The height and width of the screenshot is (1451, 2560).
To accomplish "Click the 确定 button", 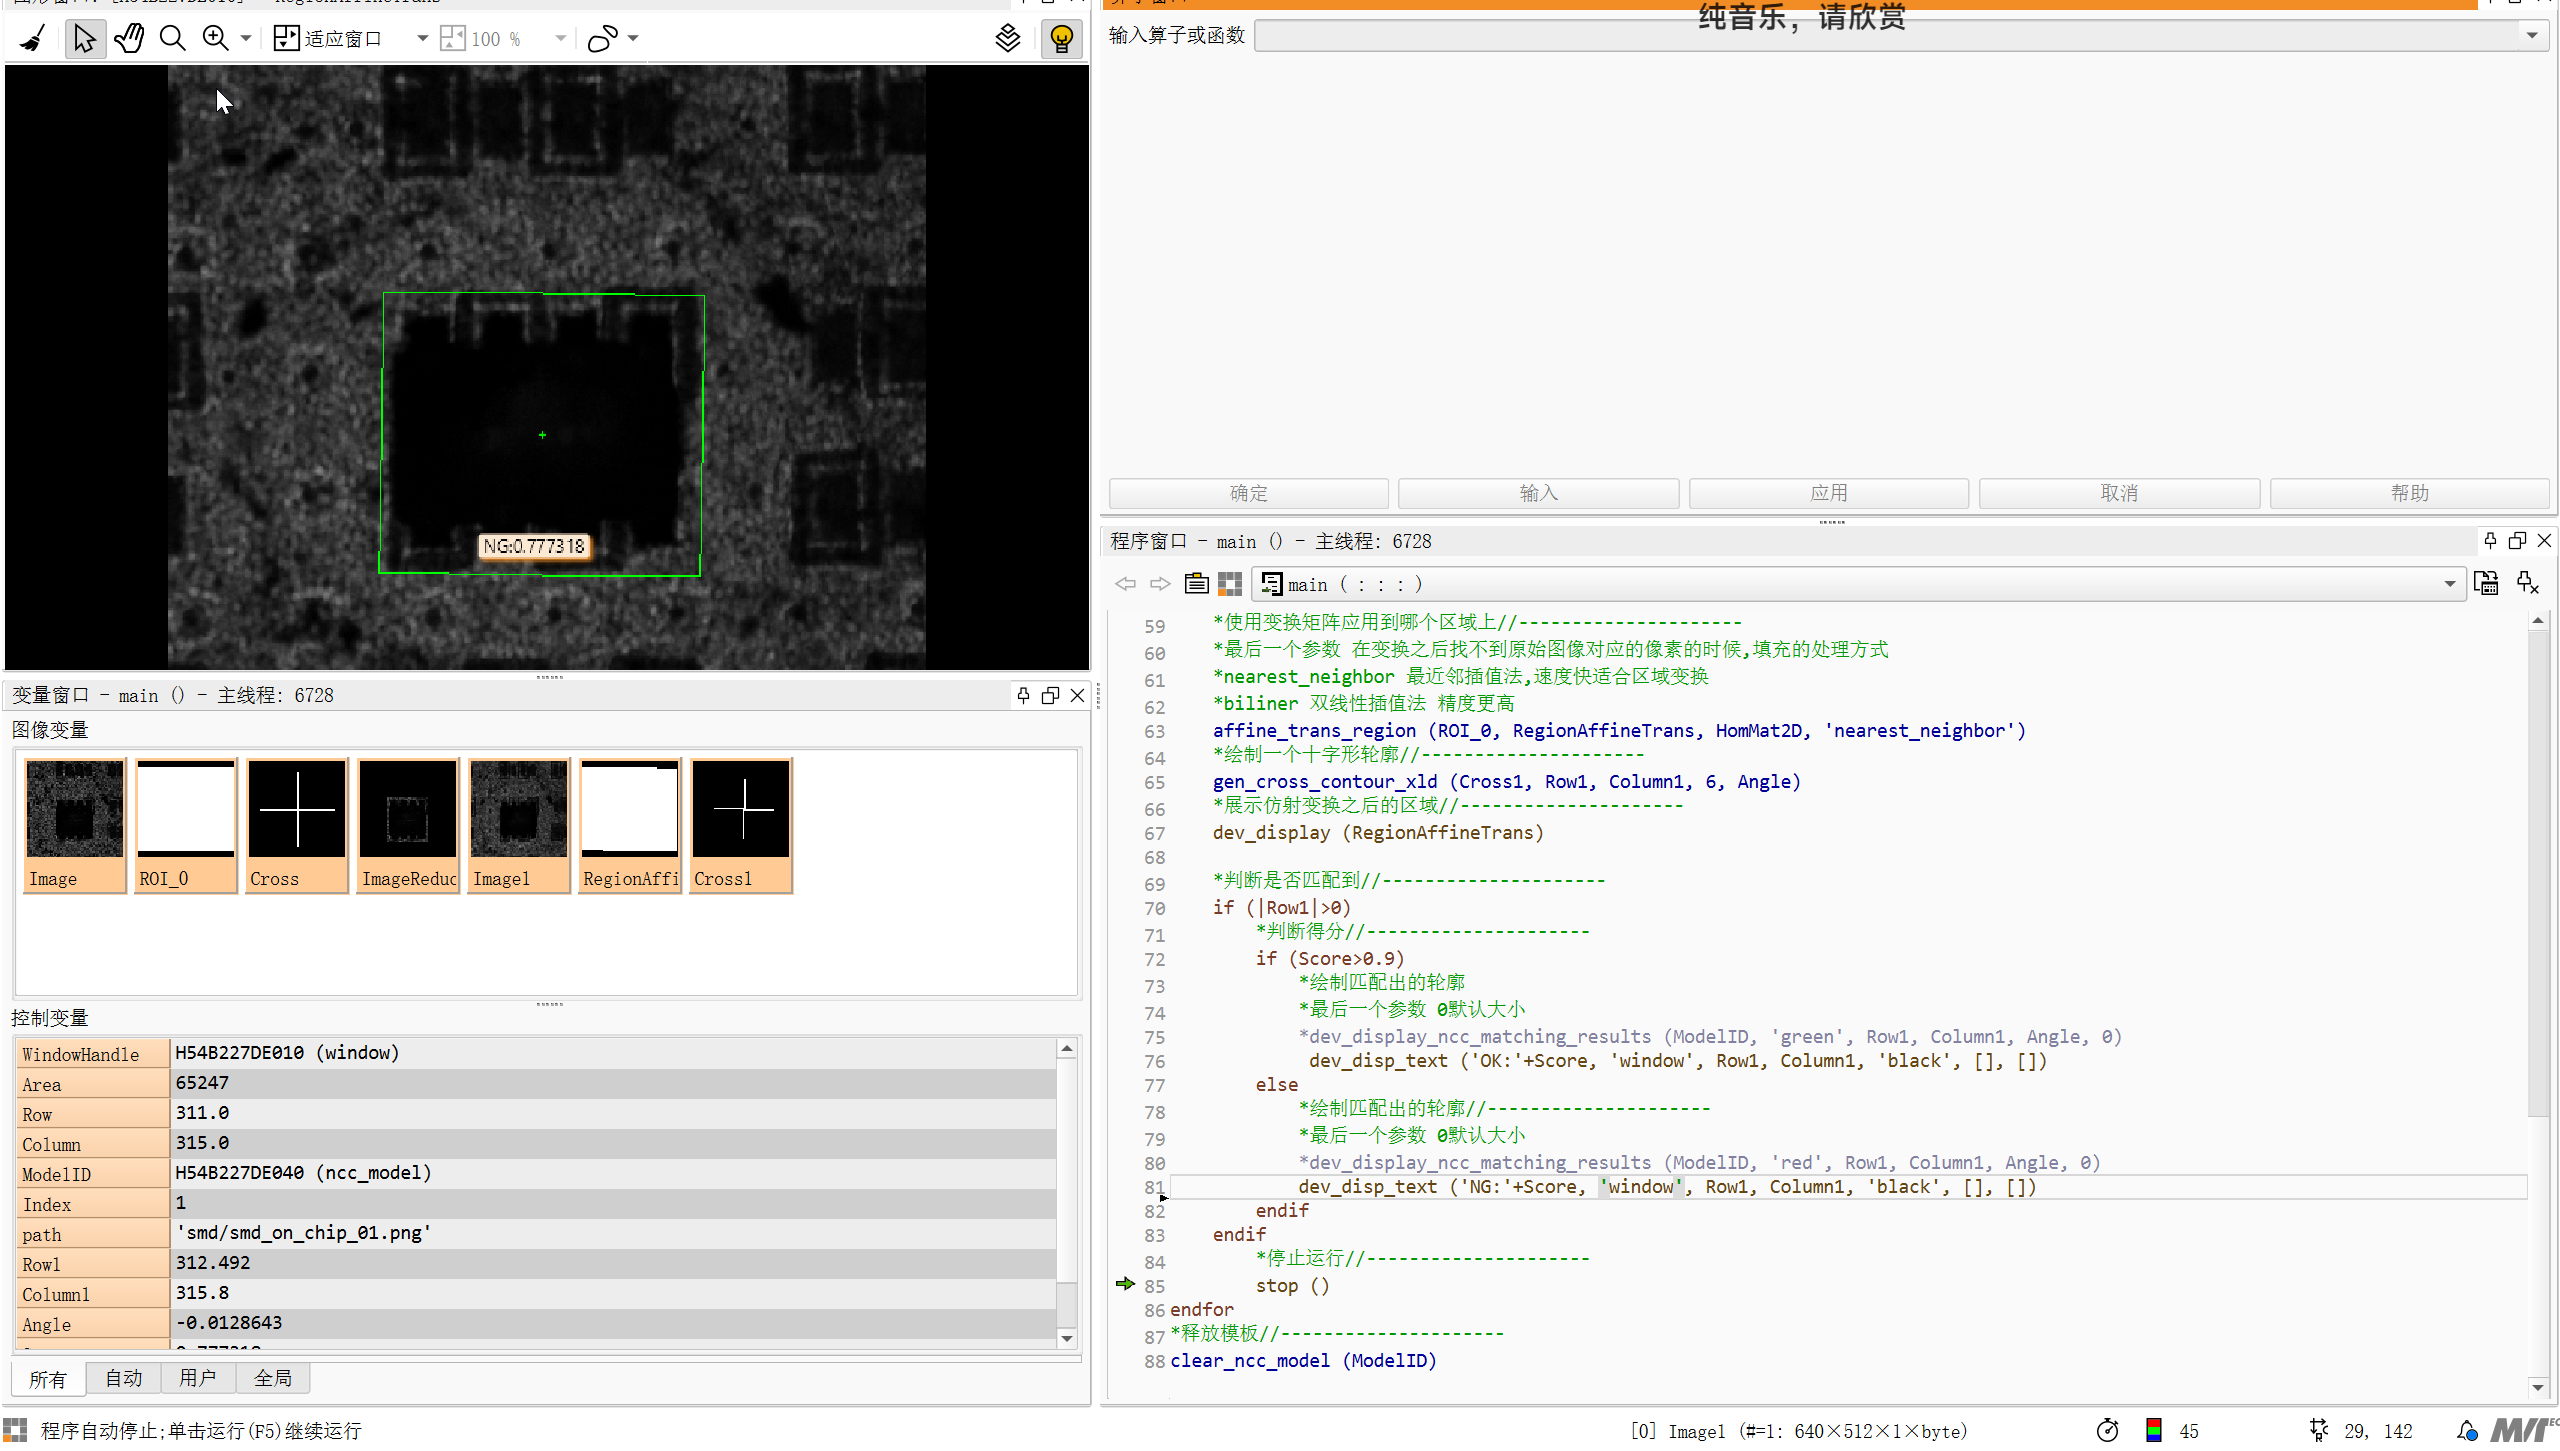I will click(1248, 493).
